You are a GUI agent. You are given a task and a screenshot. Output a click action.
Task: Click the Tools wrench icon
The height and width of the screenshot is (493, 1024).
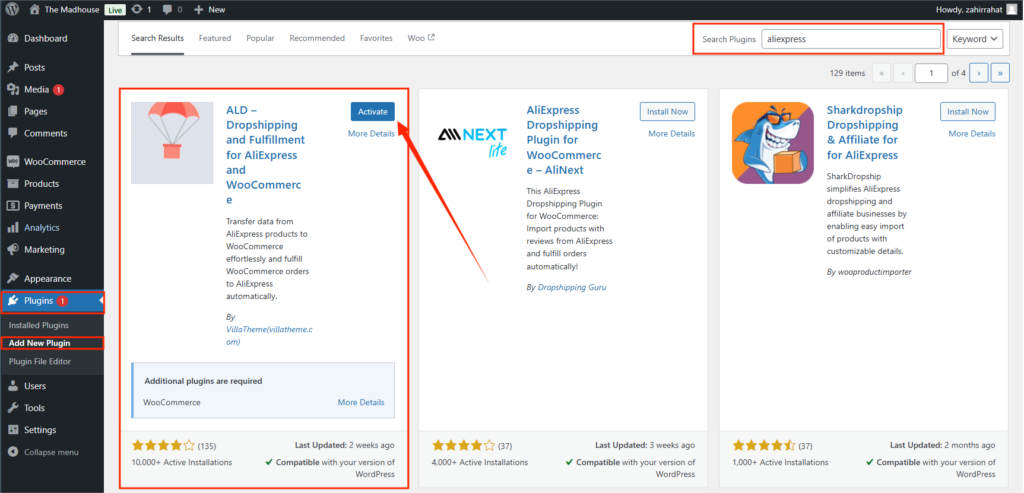pos(13,408)
